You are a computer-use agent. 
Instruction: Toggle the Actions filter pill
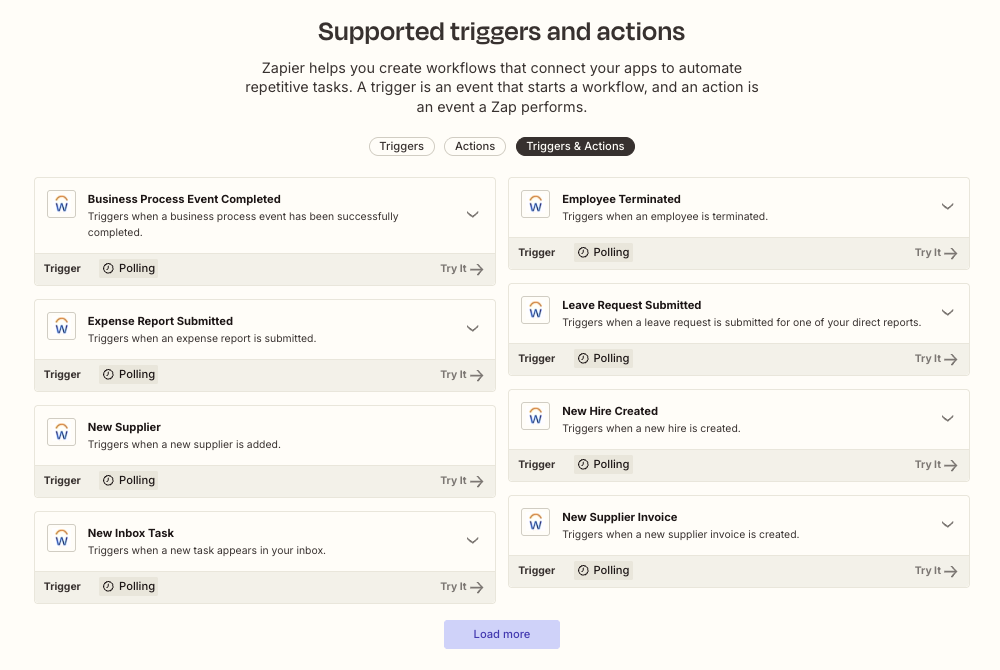point(474,146)
